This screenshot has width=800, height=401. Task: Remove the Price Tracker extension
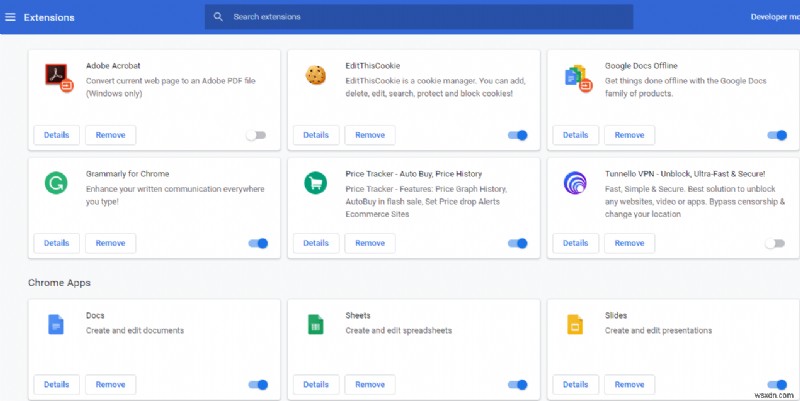coord(370,243)
